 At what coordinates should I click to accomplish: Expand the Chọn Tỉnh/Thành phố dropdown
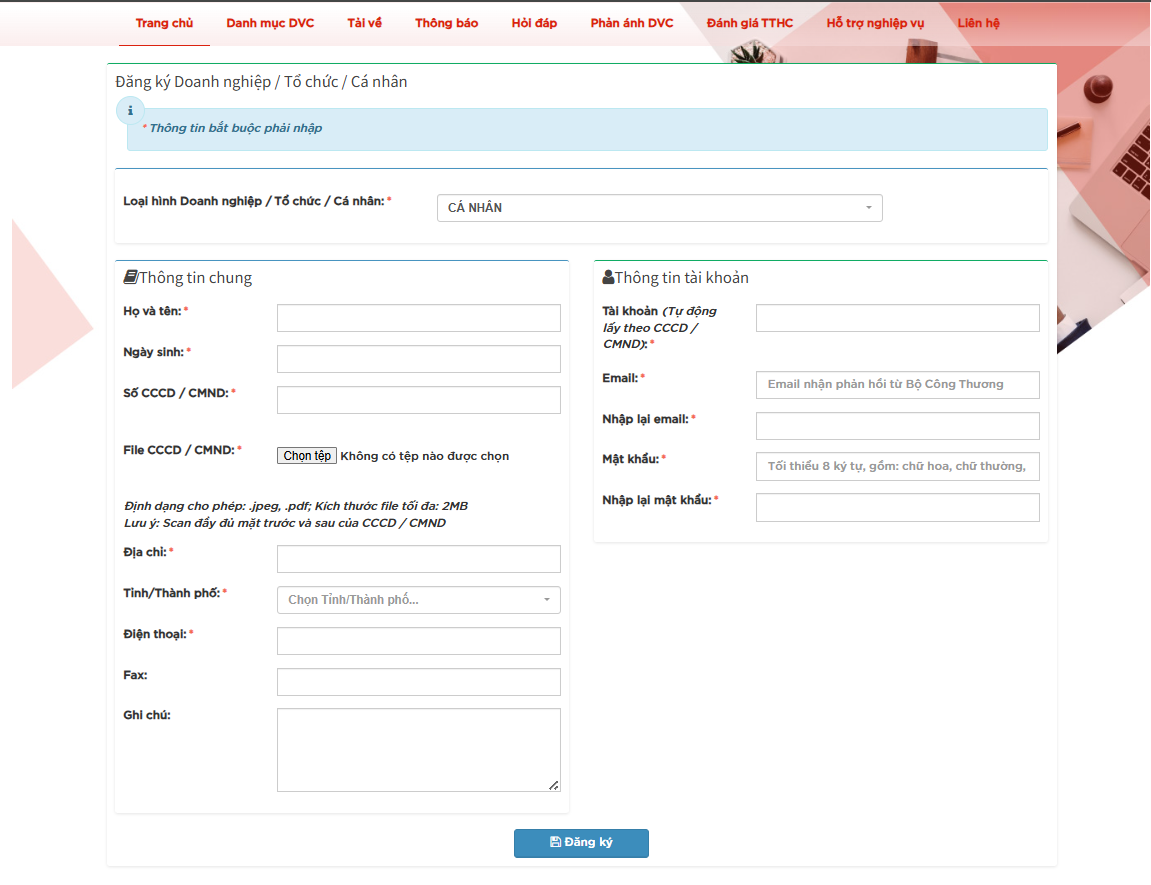tap(418, 600)
